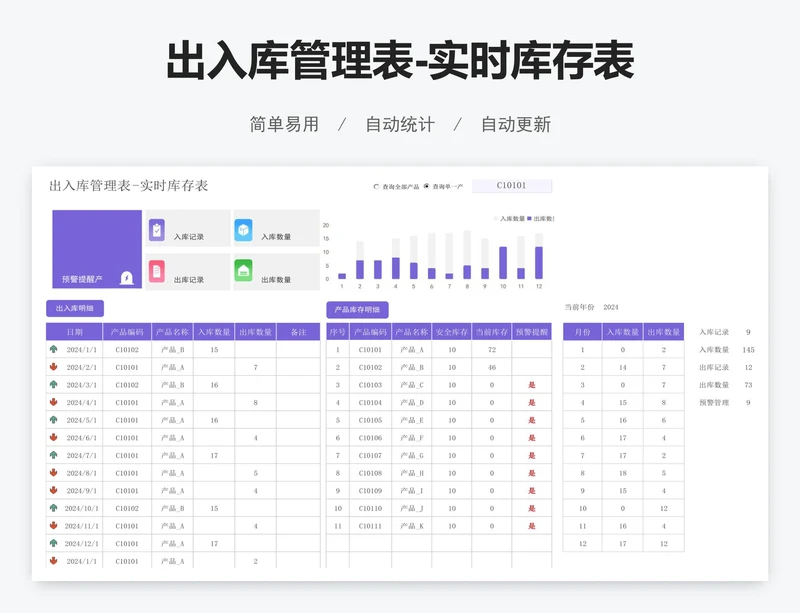Click the 安全库存 column header
The height and width of the screenshot is (613, 800).
click(452, 332)
